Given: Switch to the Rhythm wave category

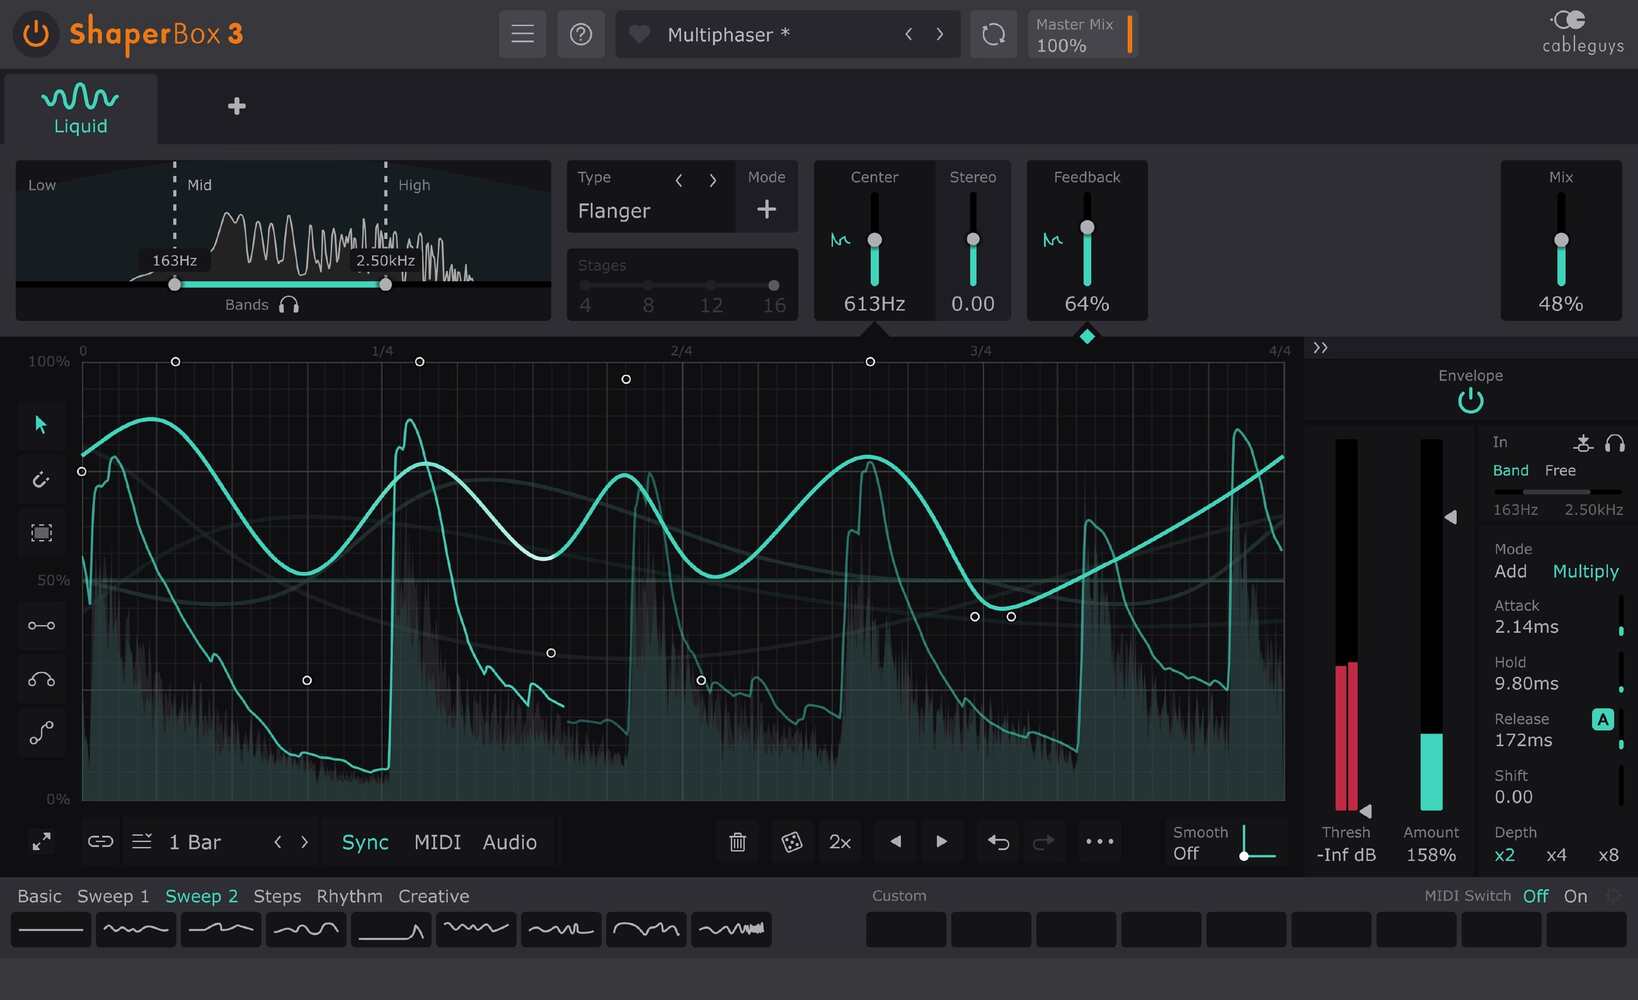Looking at the screenshot, I should tap(349, 896).
